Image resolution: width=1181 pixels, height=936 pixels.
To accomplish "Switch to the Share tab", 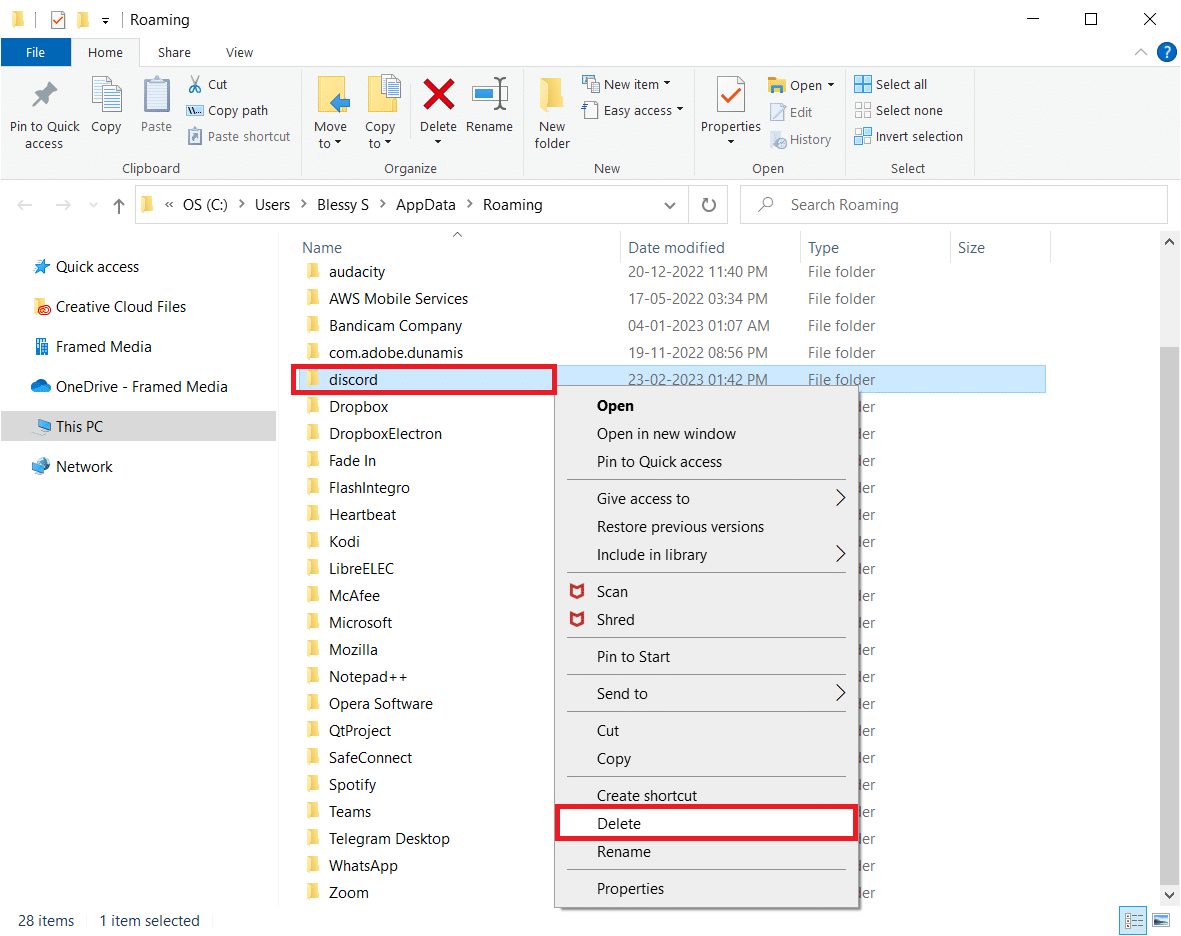I will pyautogui.click(x=174, y=52).
